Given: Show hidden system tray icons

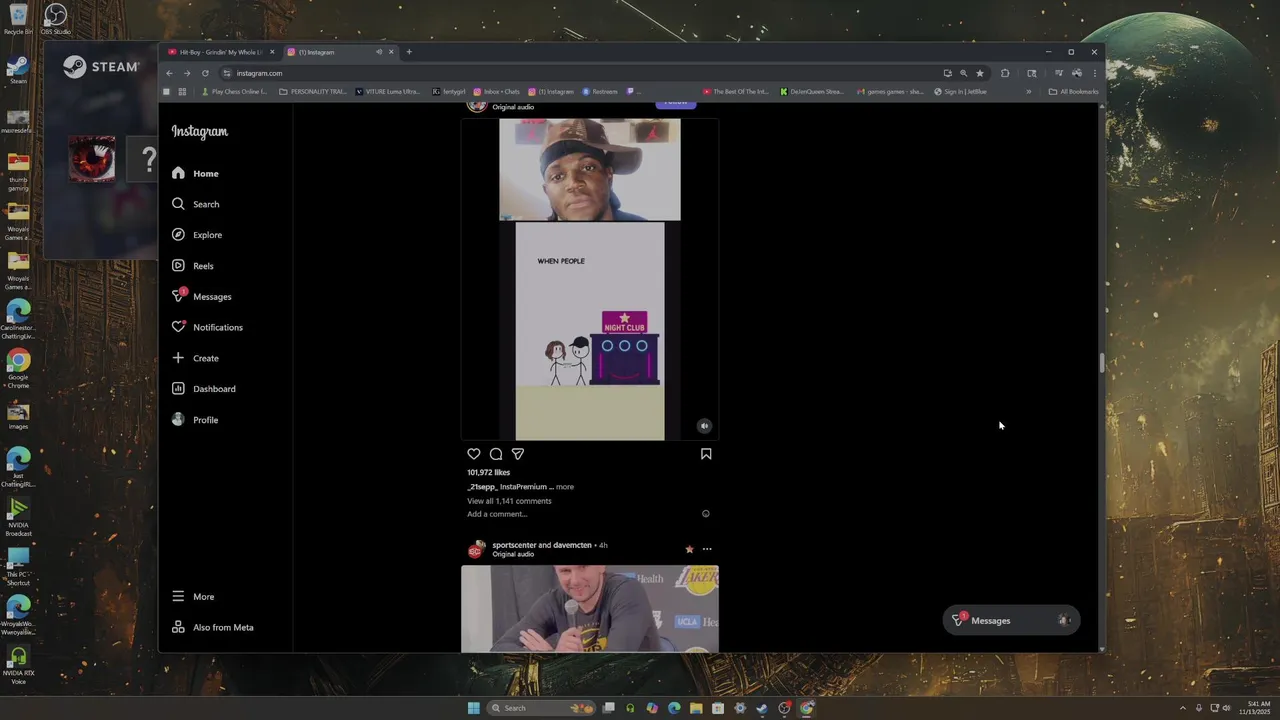Looking at the screenshot, I should tap(1183, 708).
